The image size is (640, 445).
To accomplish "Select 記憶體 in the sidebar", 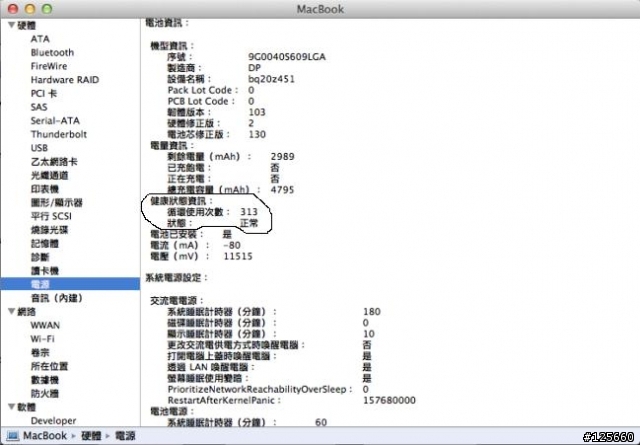I will click(x=45, y=243).
